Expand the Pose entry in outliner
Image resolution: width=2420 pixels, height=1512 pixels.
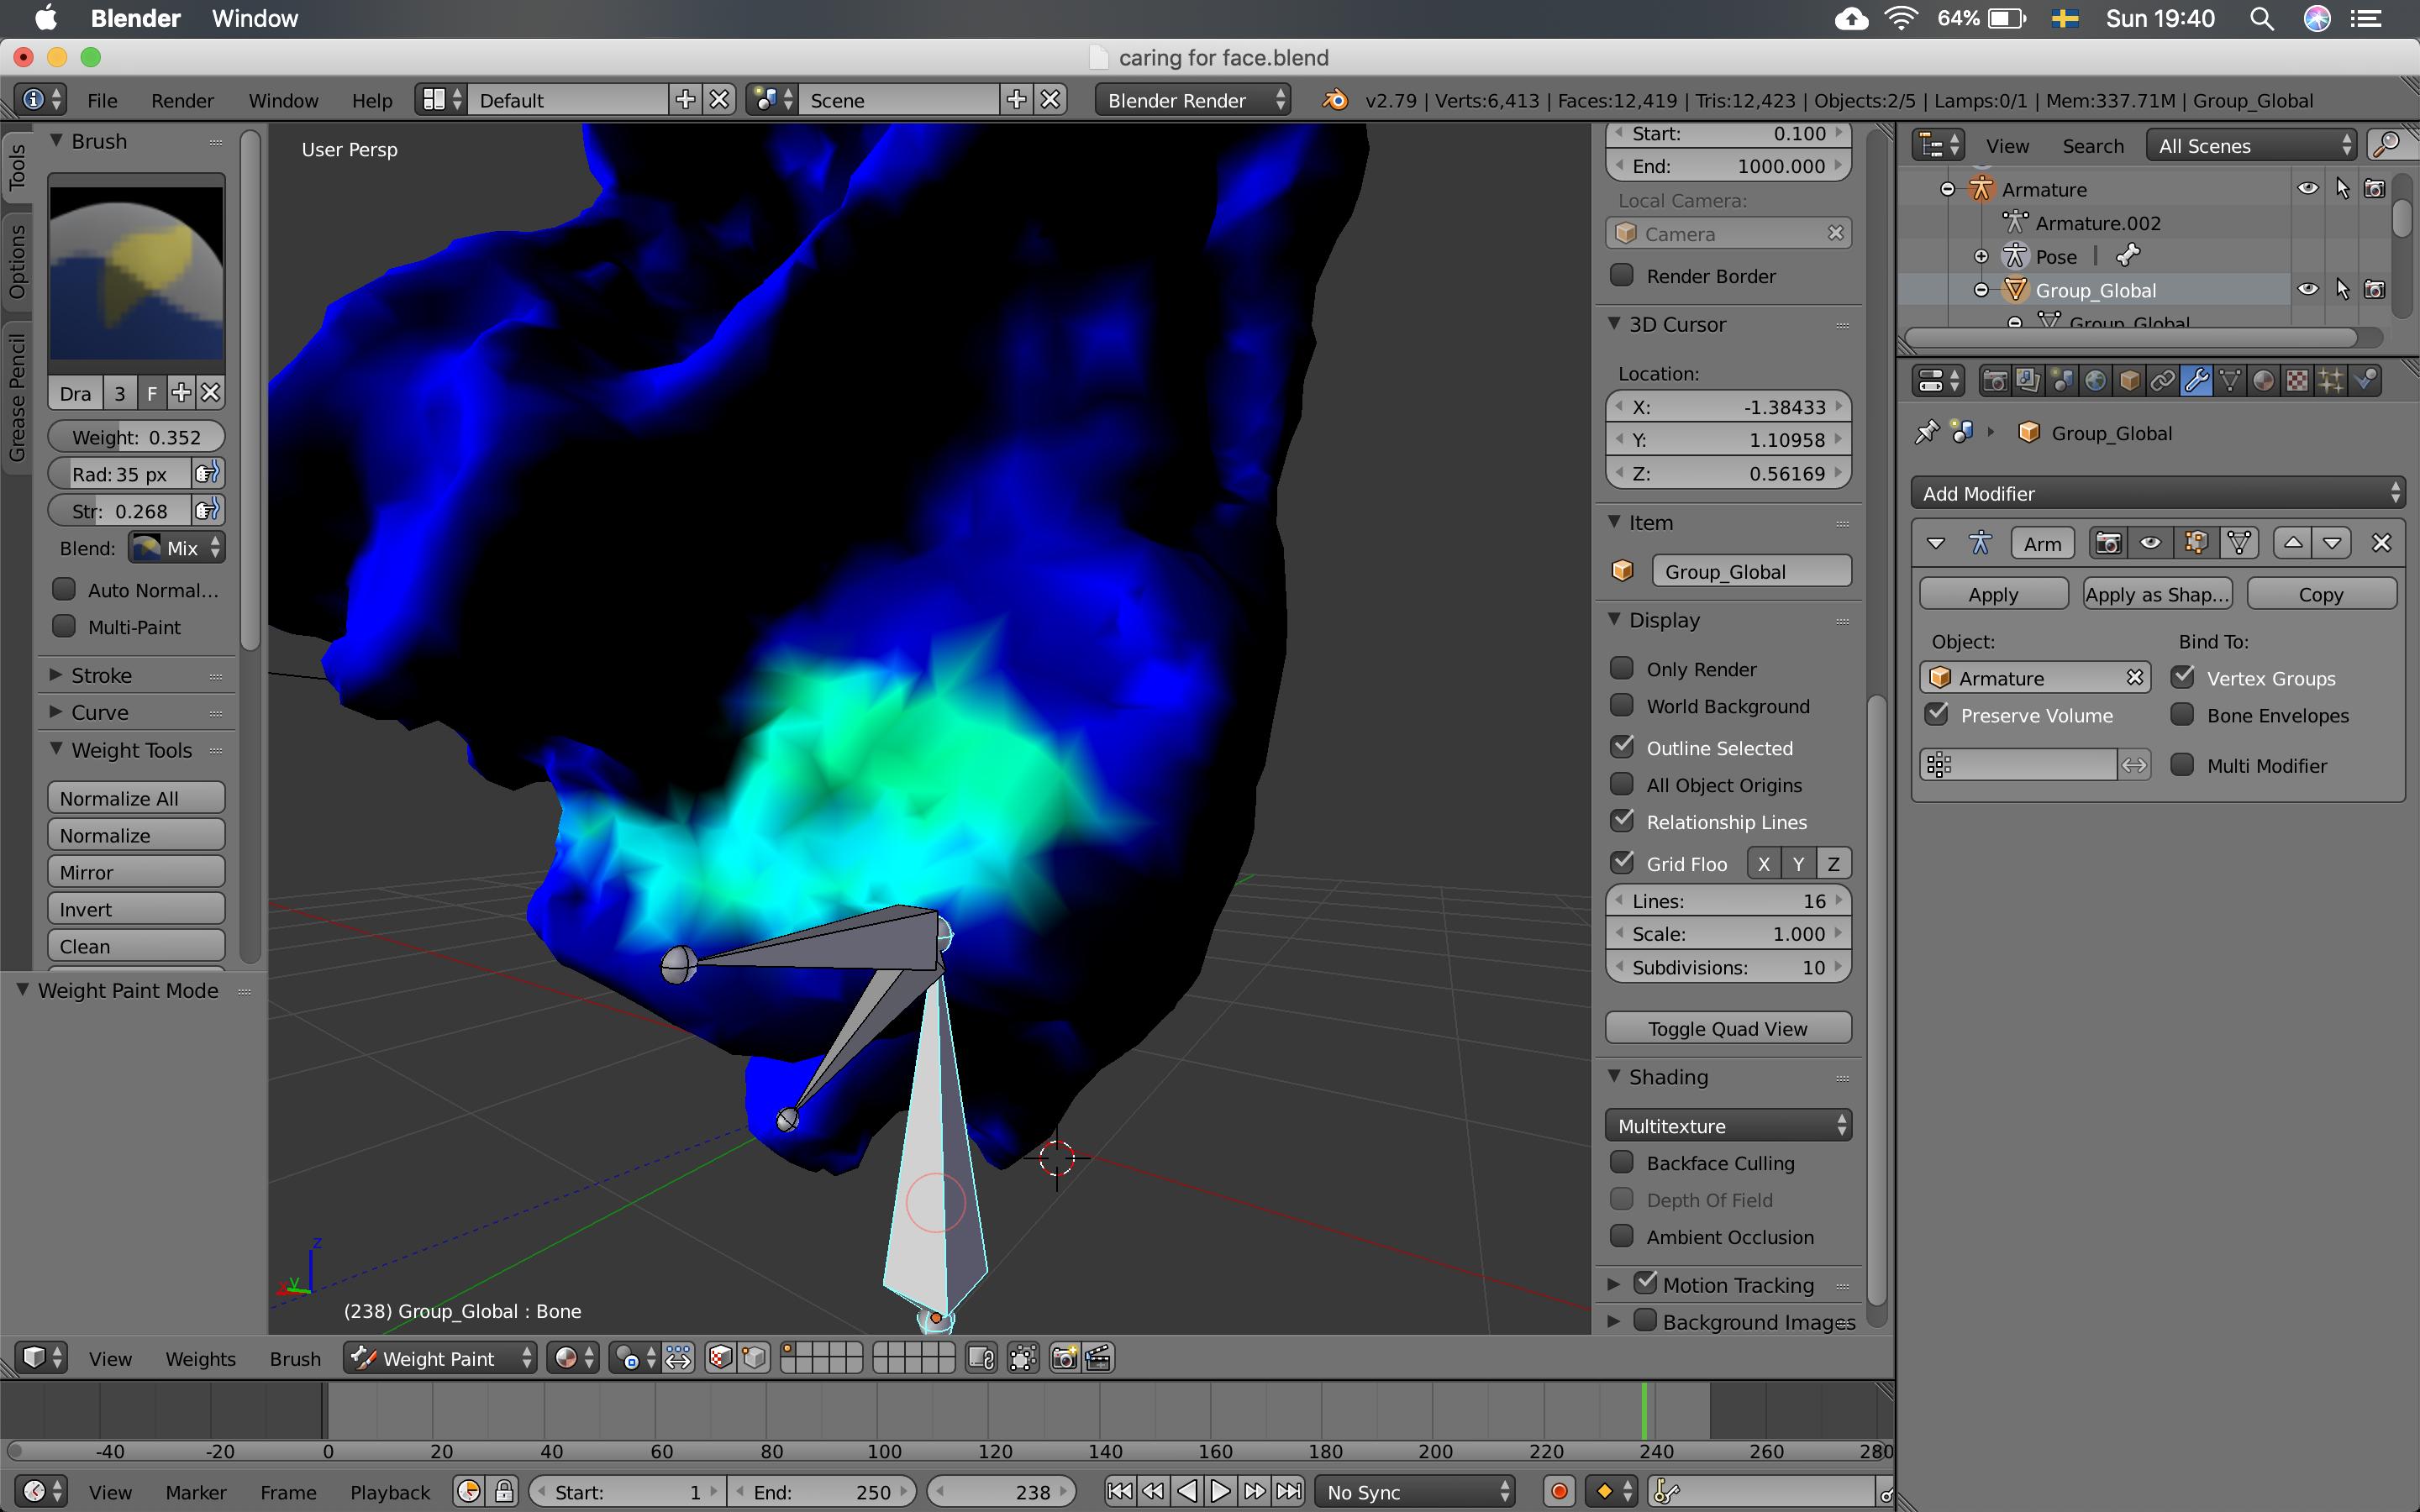coord(1981,256)
